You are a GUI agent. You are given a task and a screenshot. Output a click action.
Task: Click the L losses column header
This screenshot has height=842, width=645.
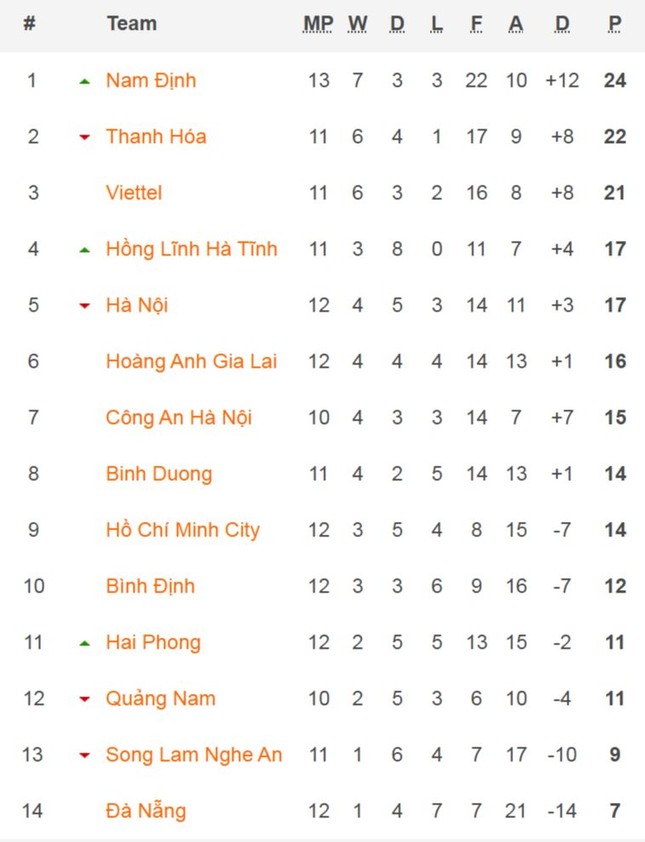[437, 24]
